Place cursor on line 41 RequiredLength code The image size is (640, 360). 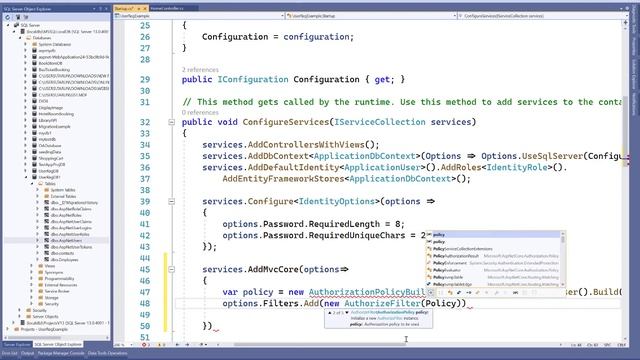(313, 224)
